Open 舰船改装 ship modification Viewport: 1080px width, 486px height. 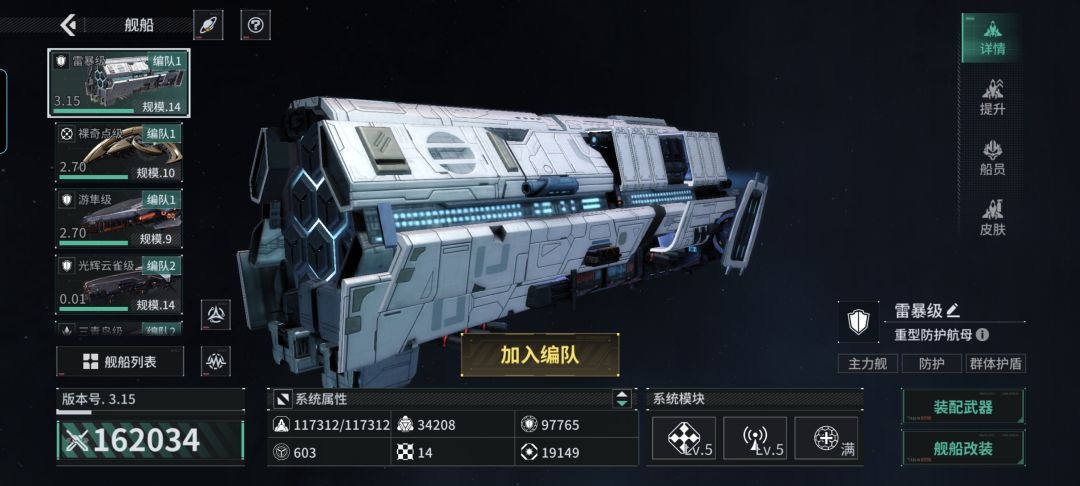(963, 448)
